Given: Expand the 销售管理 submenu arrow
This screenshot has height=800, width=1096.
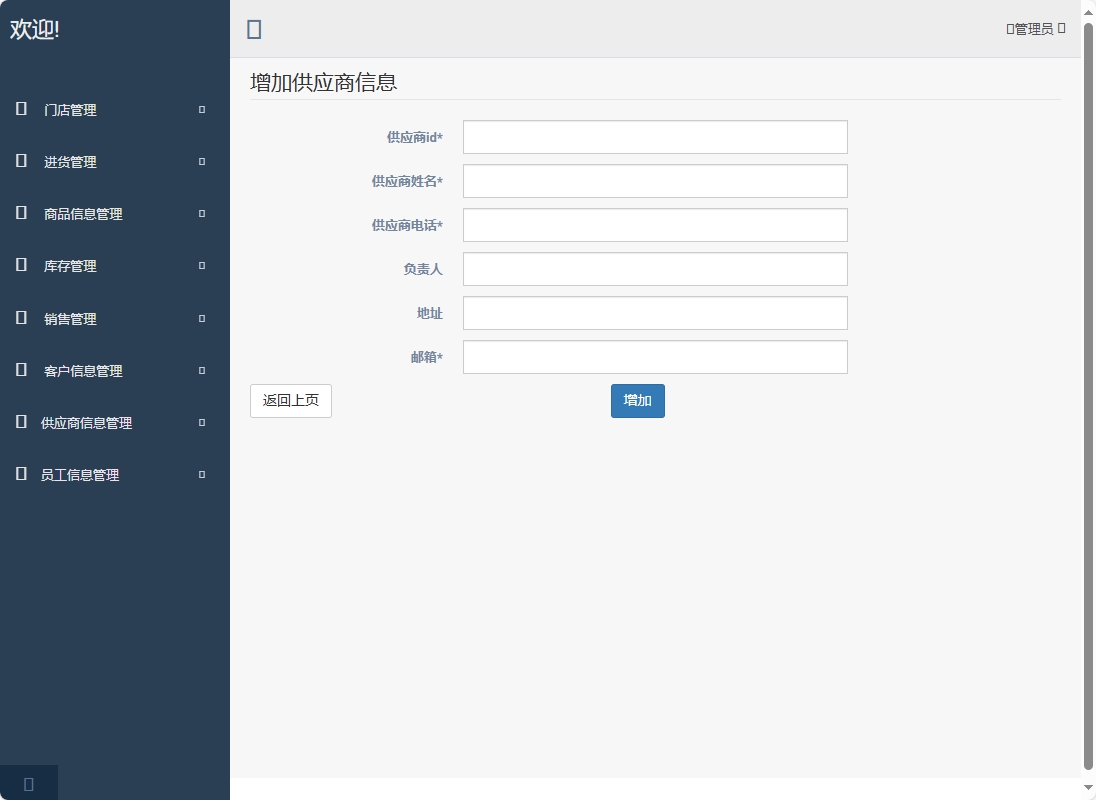Looking at the screenshot, I should 202,319.
